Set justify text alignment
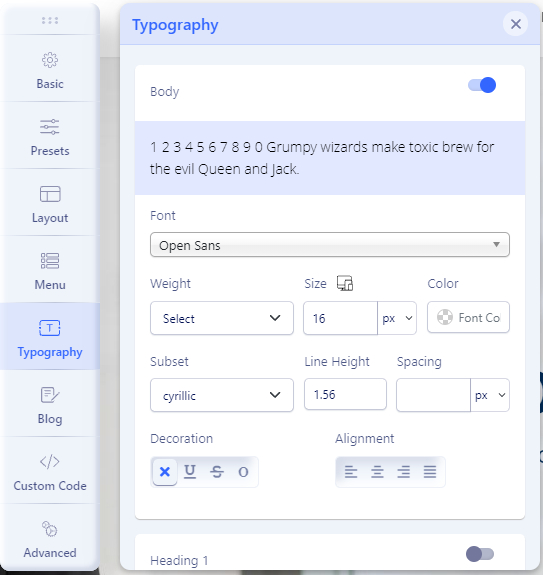 430,472
